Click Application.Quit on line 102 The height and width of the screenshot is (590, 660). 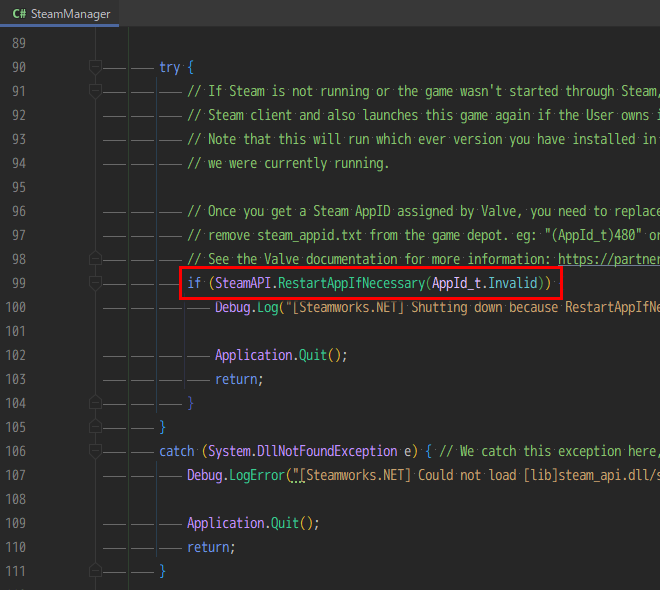tap(271, 355)
